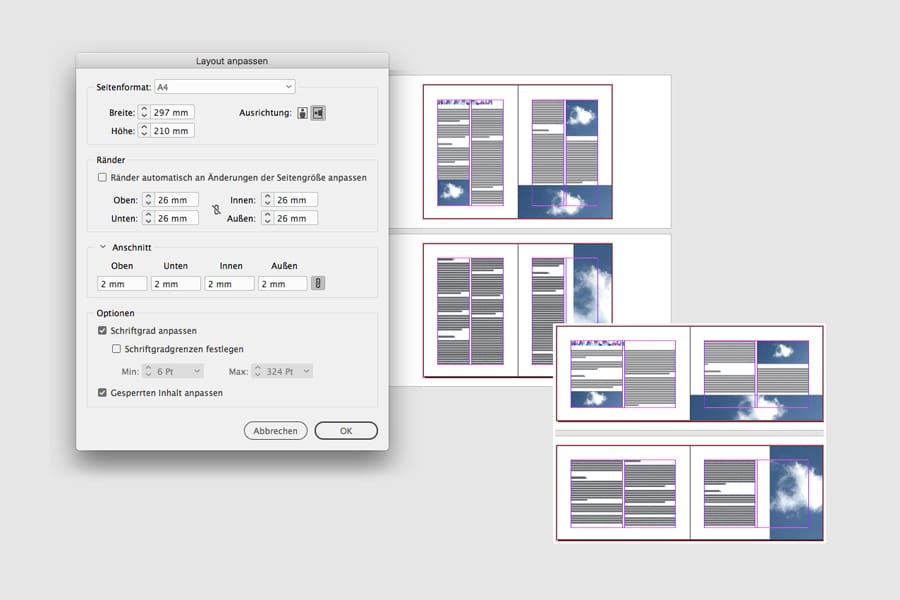This screenshot has height=600, width=900.
Task: Uncheck Schriftgrad anpassen
Action: click(102, 330)
